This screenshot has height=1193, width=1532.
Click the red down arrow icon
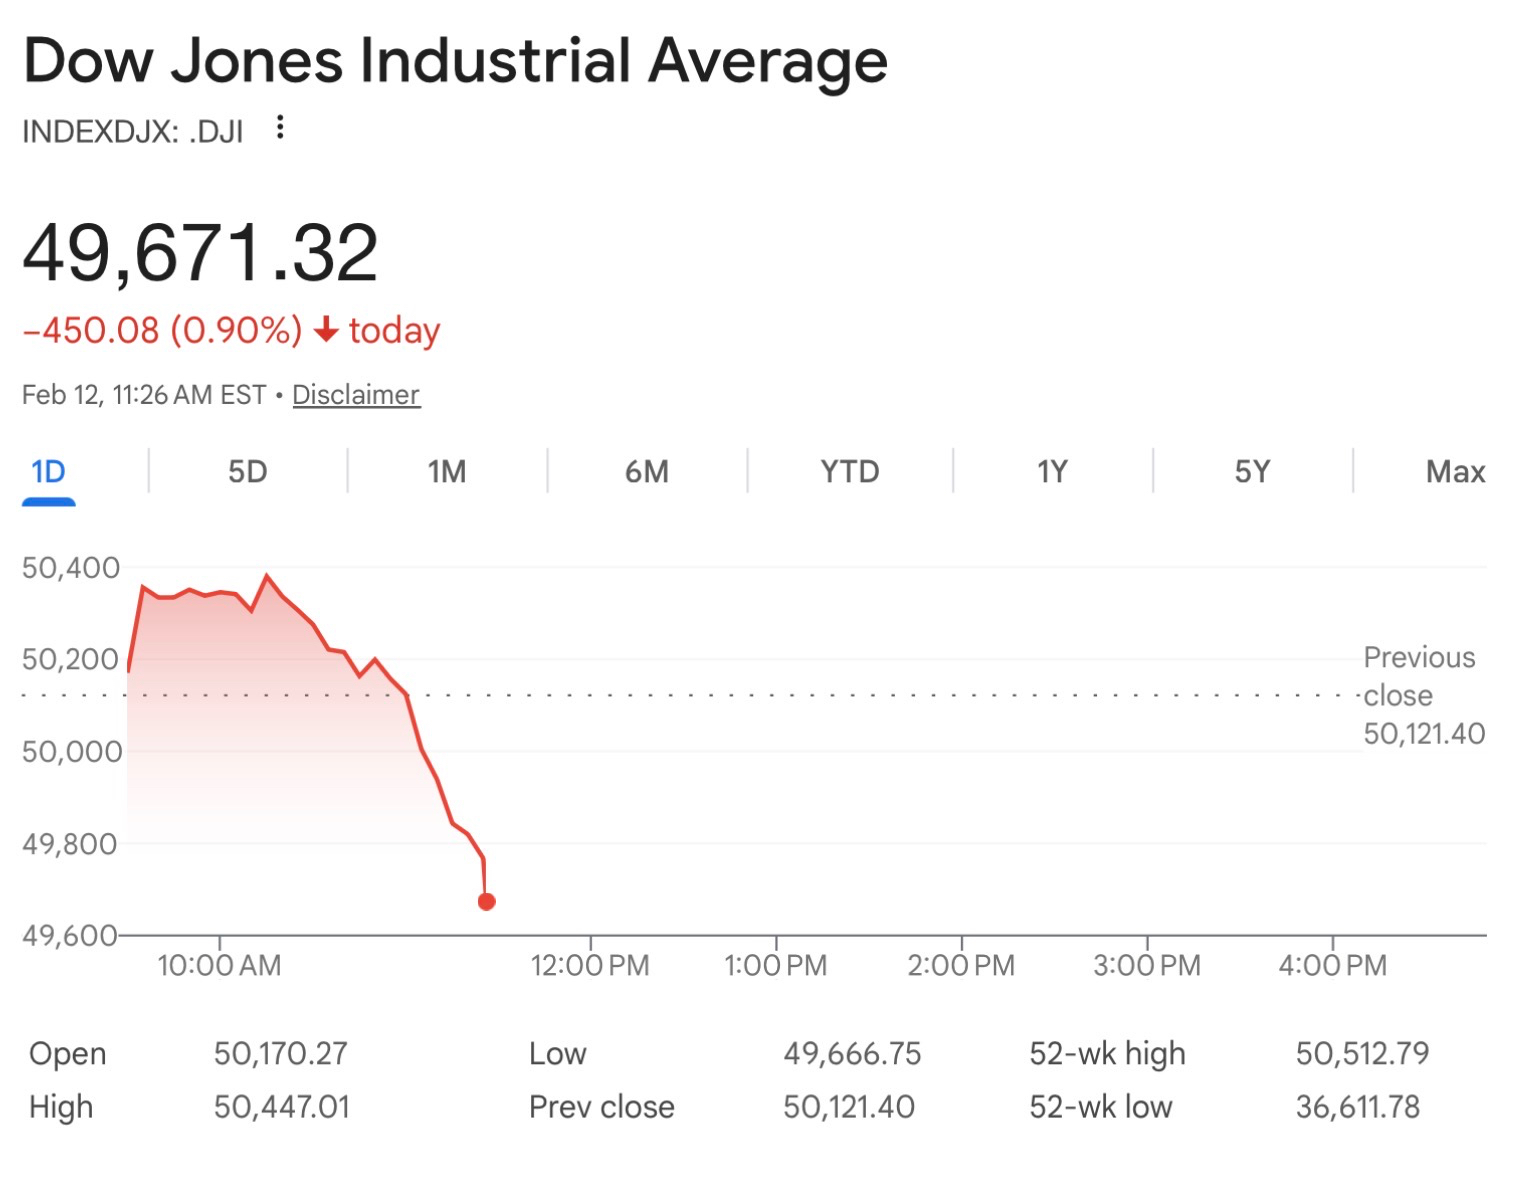326,330
